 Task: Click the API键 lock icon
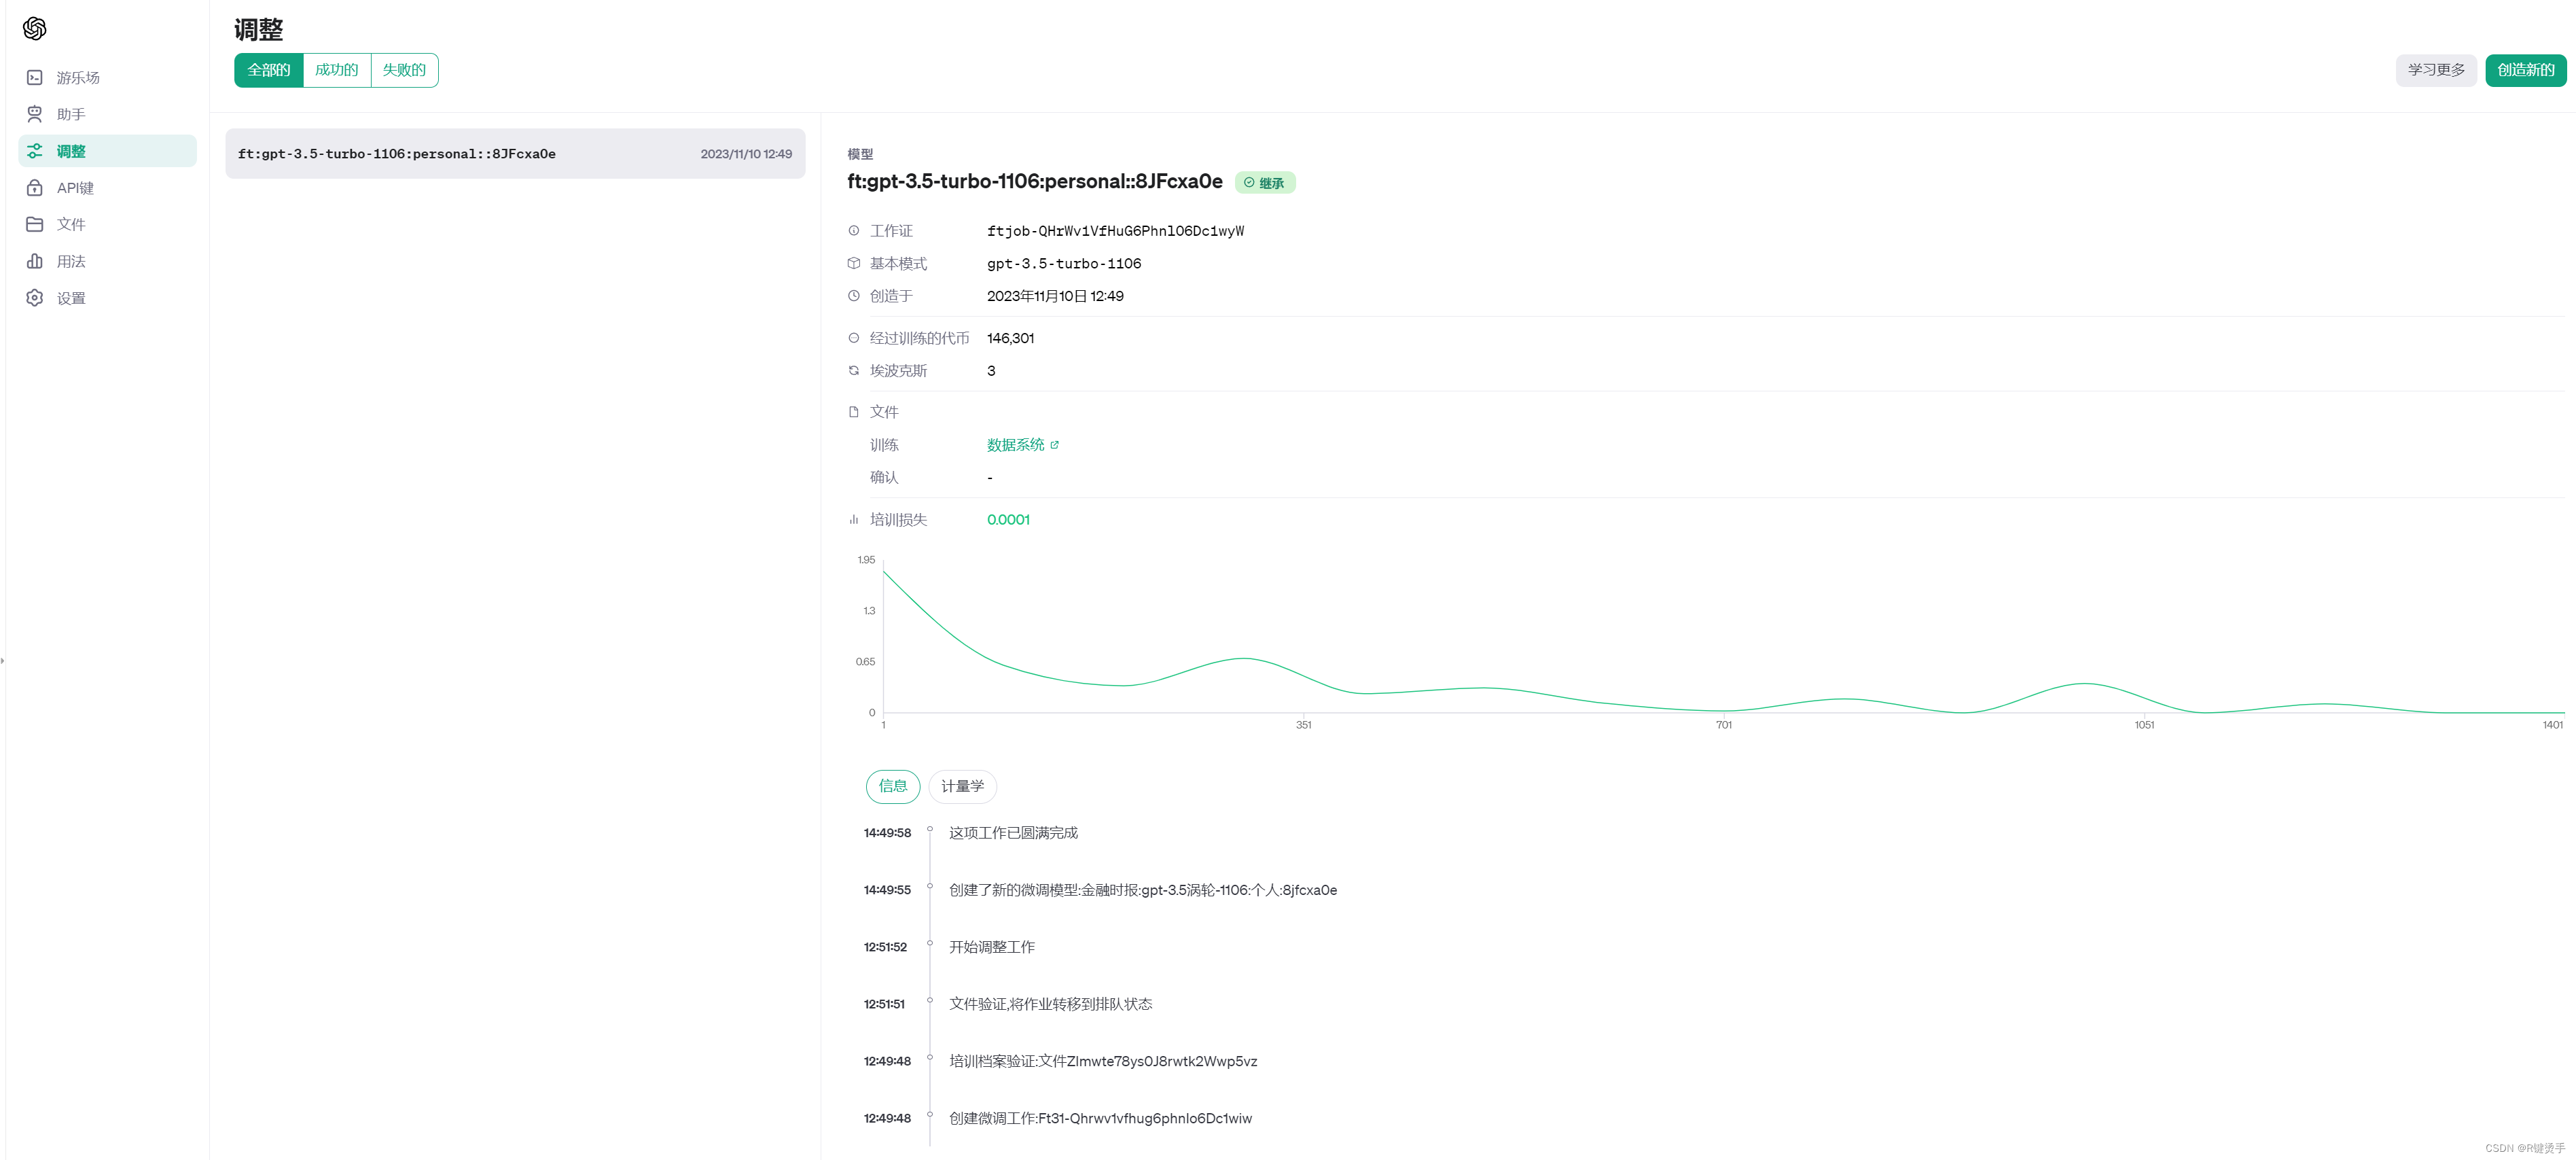point(35,188)
